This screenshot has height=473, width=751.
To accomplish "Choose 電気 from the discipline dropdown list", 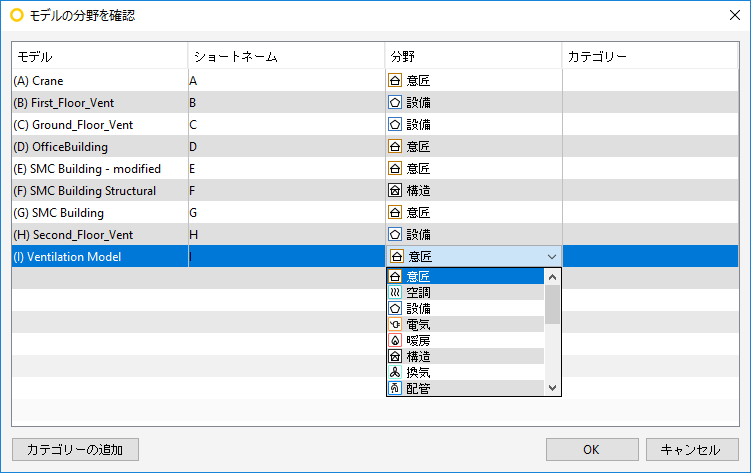I will (465, 324).
